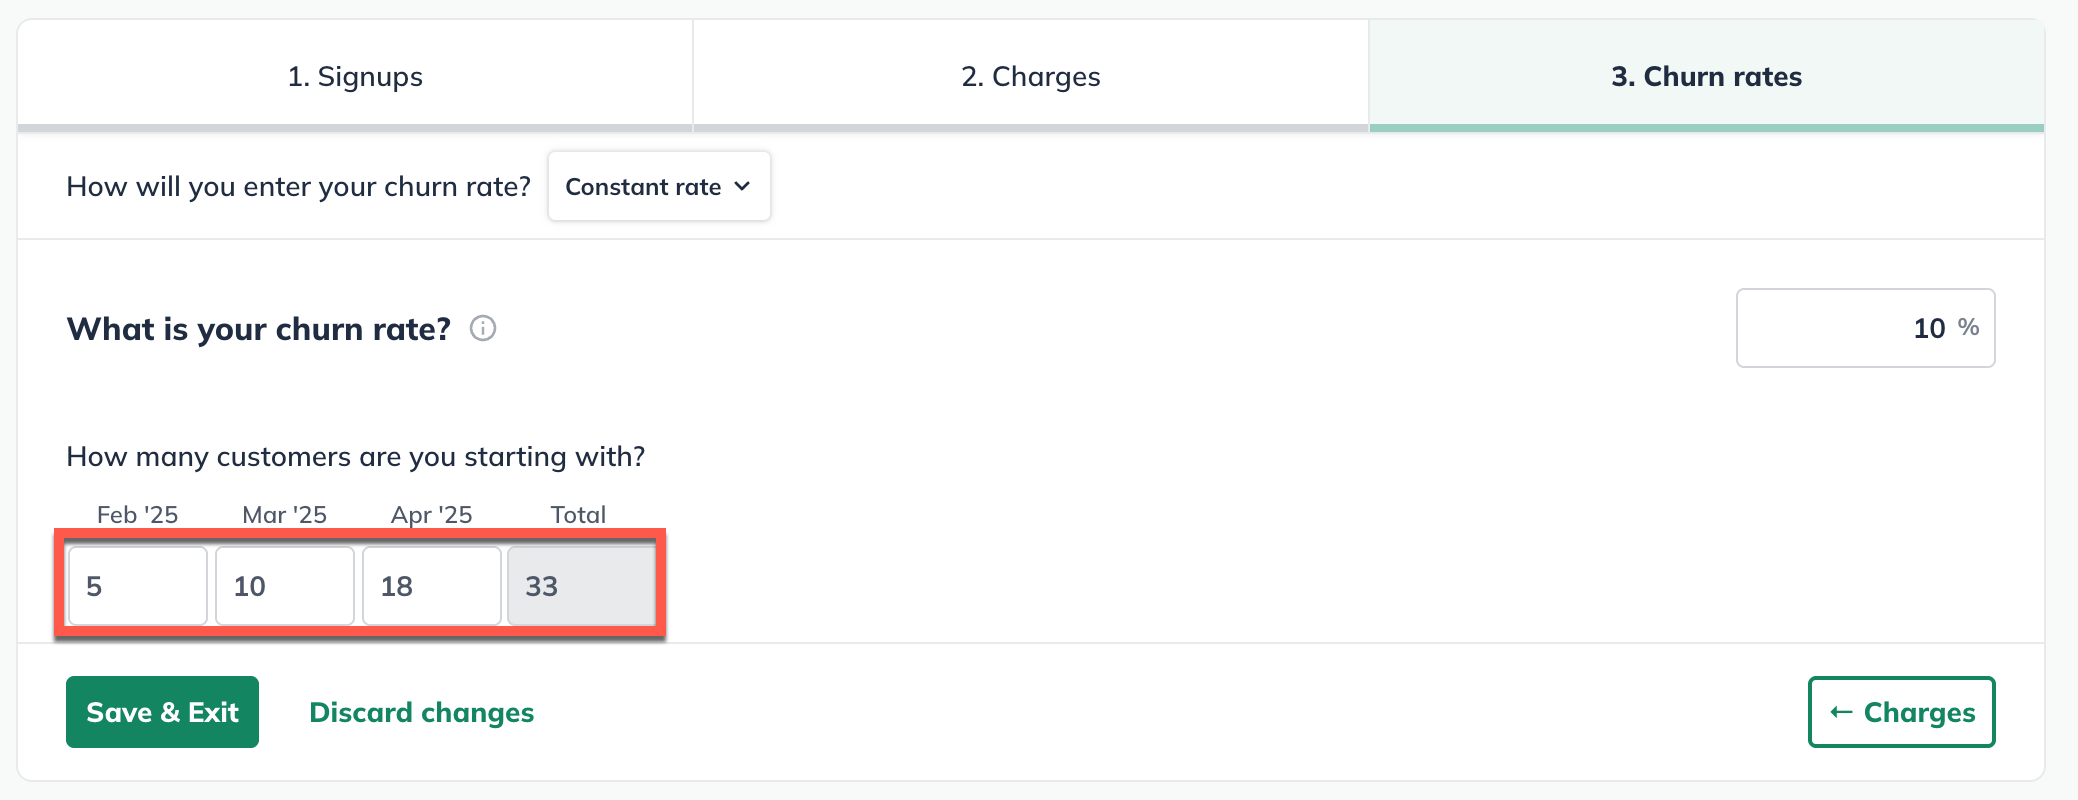Select the churn rate percentage field showing 10
The image size is (2078, 800).
(1864, 327)
